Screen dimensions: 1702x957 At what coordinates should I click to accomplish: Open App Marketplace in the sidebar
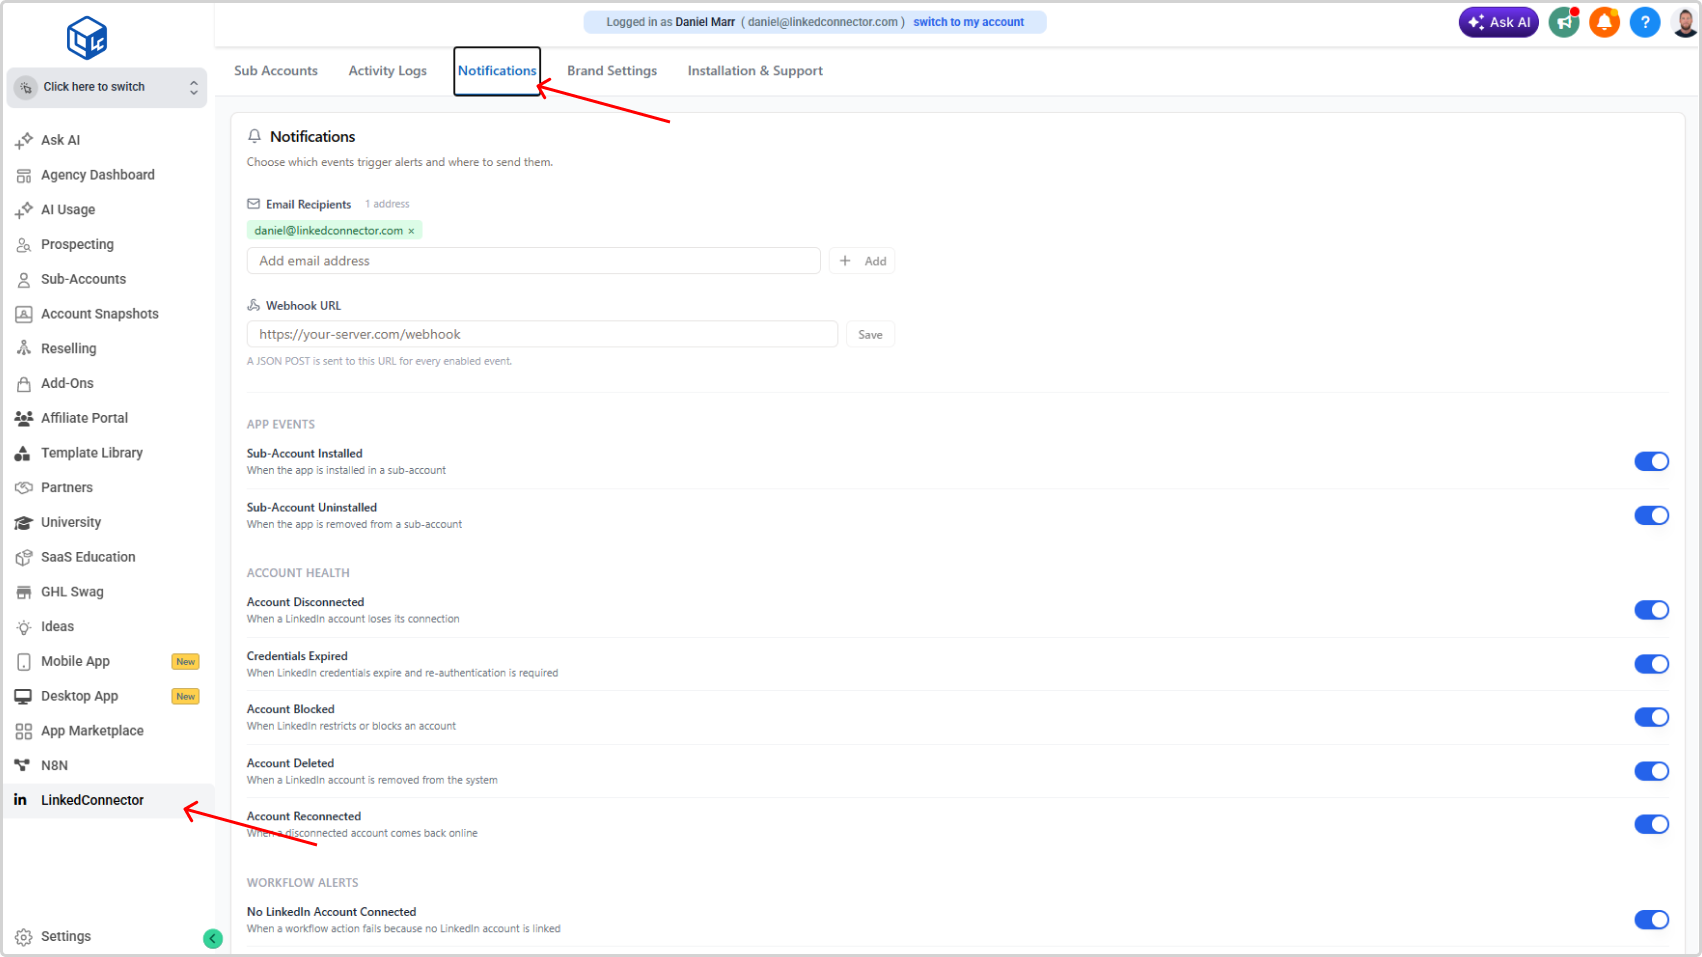92,731
